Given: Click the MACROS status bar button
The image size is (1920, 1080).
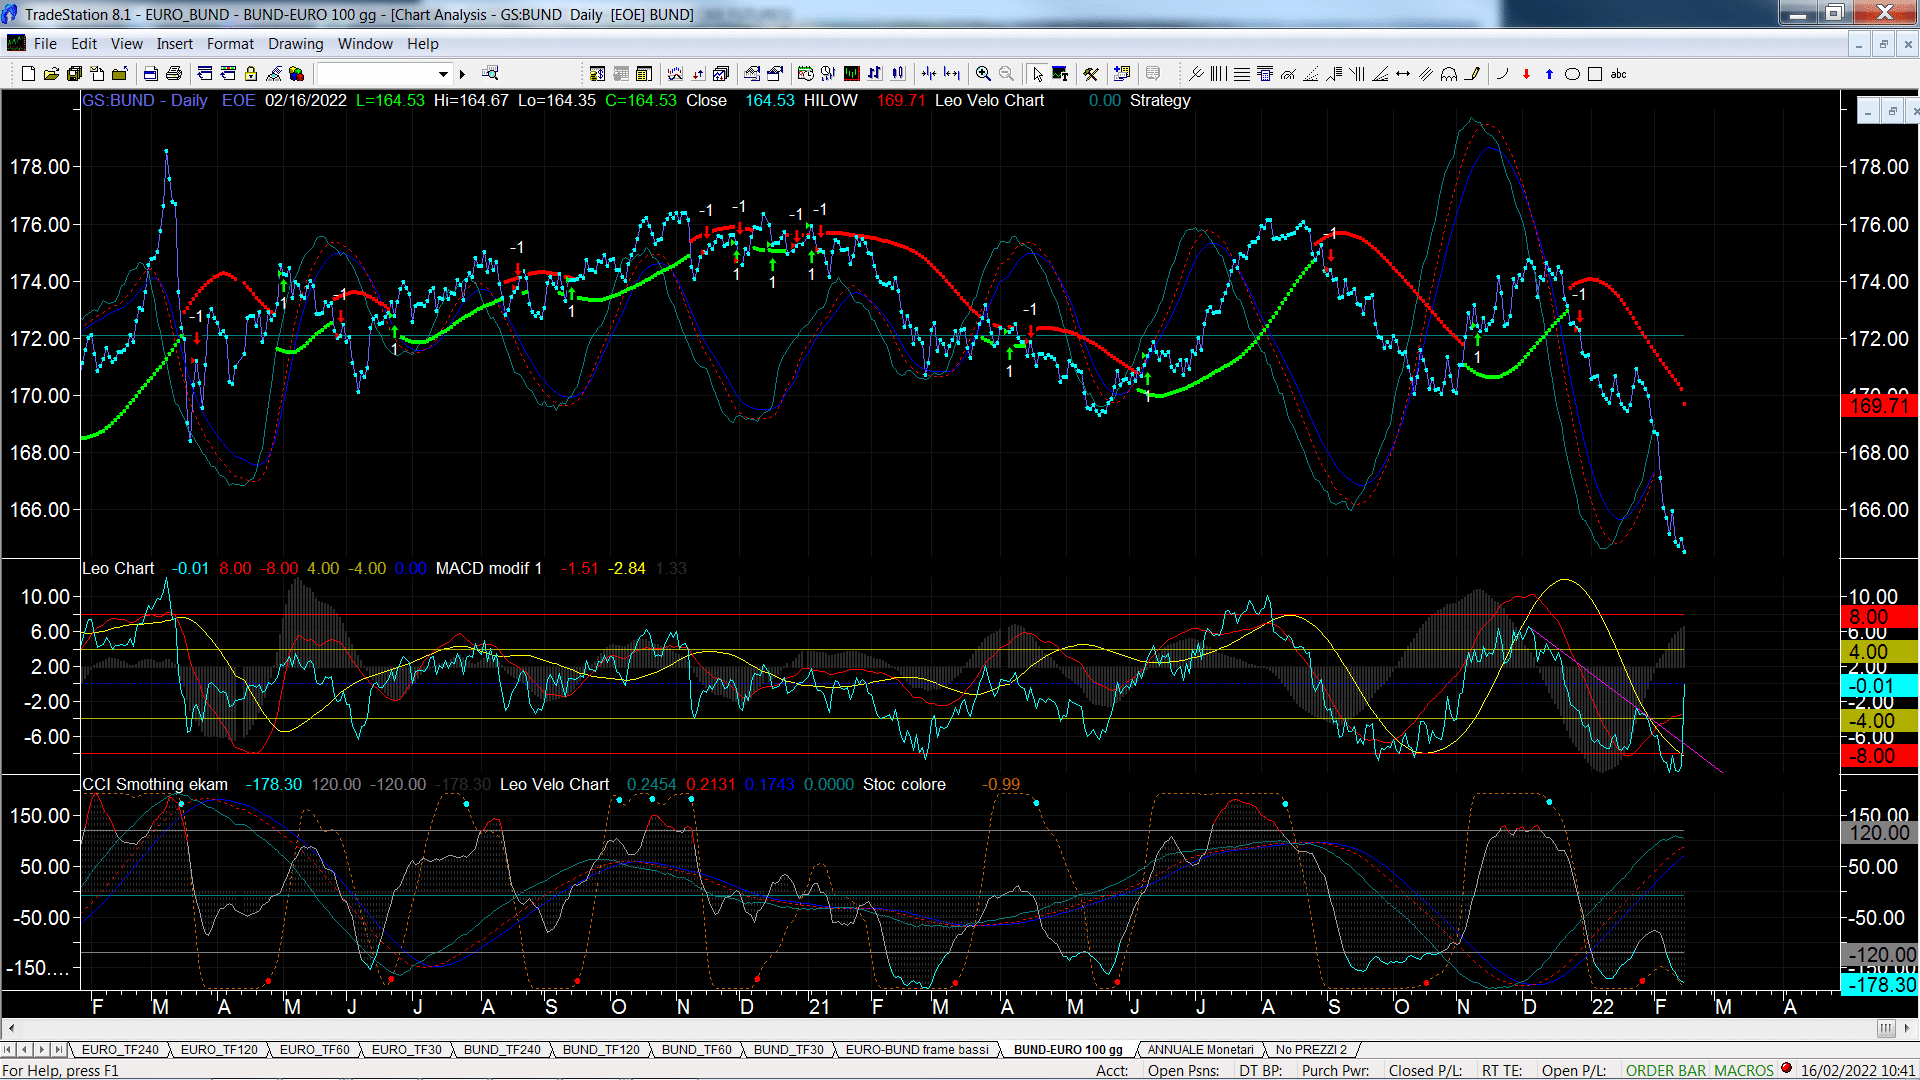Looking at the screenshot, I should click(x=1744, y=1070).
